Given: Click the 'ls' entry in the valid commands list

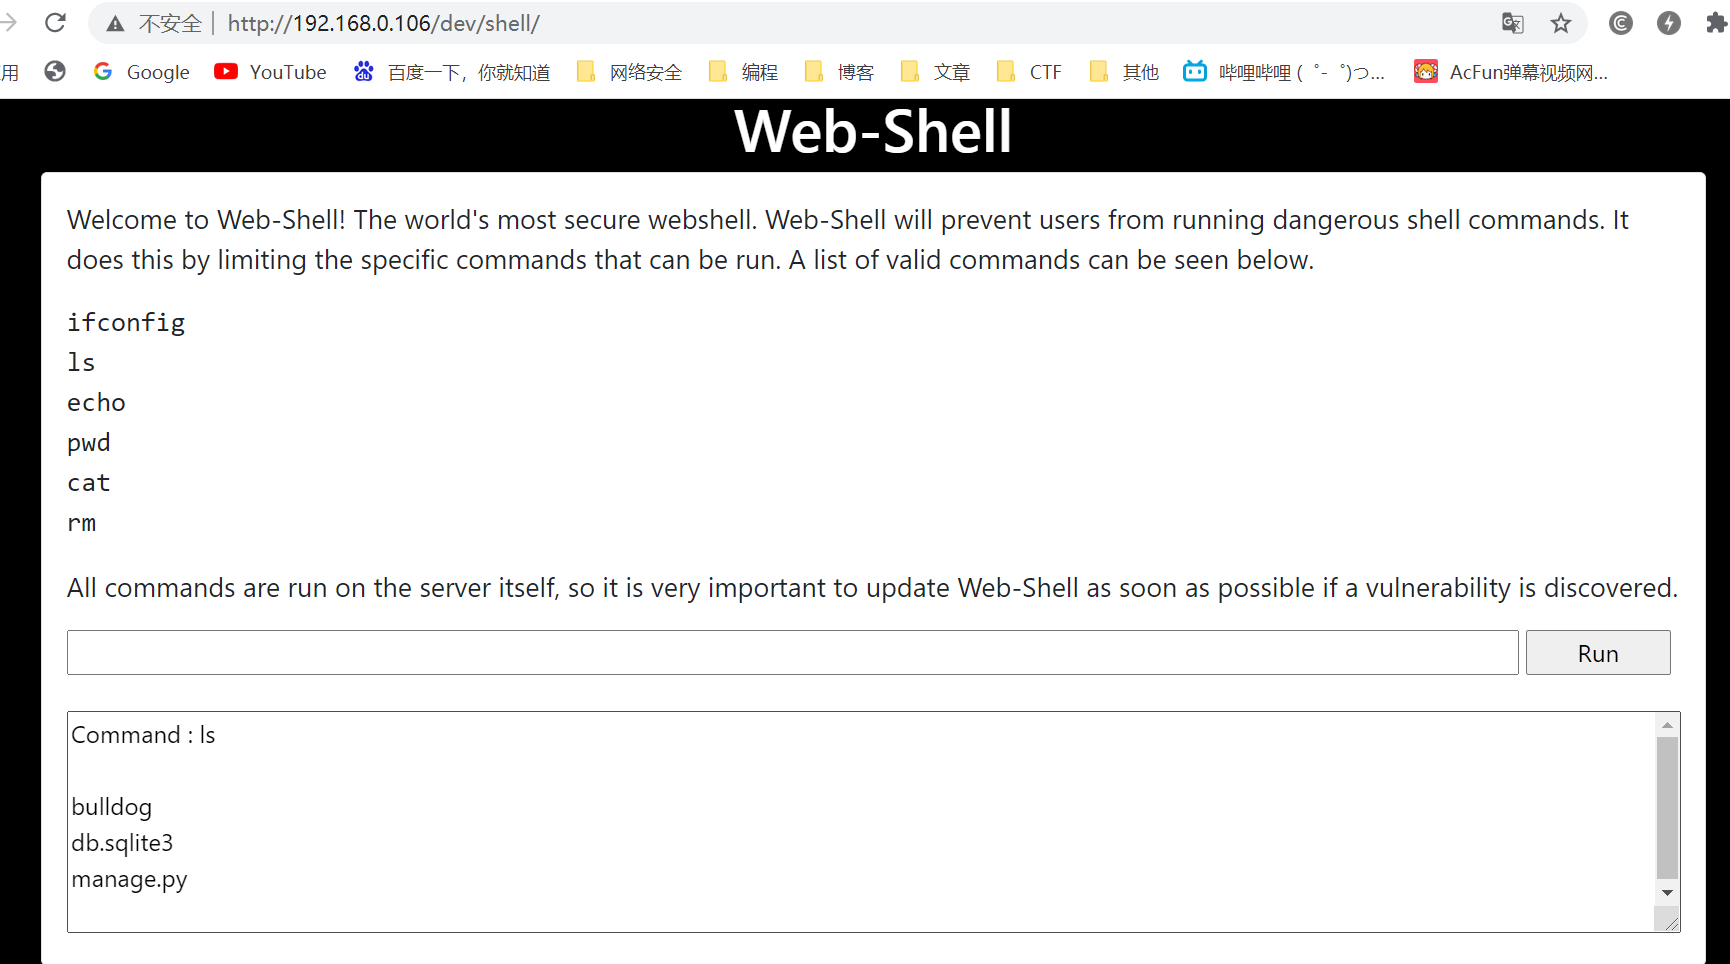Looking at the screenshot, I should (81, 363).
